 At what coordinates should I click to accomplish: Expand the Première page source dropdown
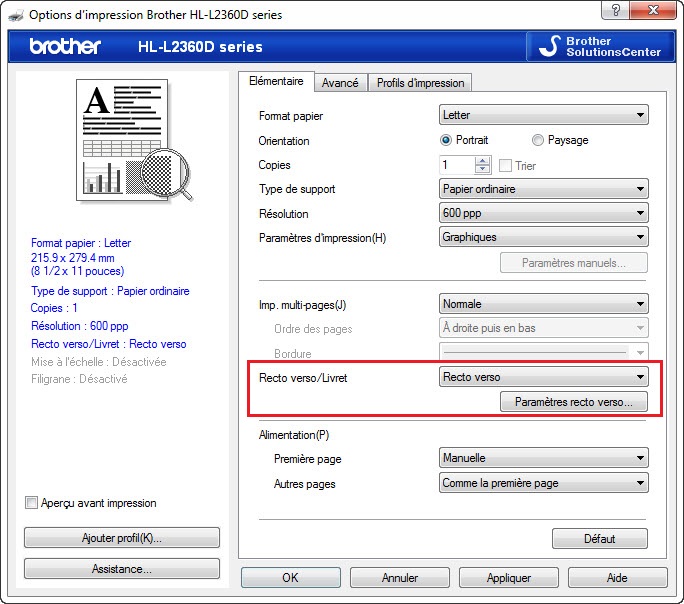pos(544,458)
